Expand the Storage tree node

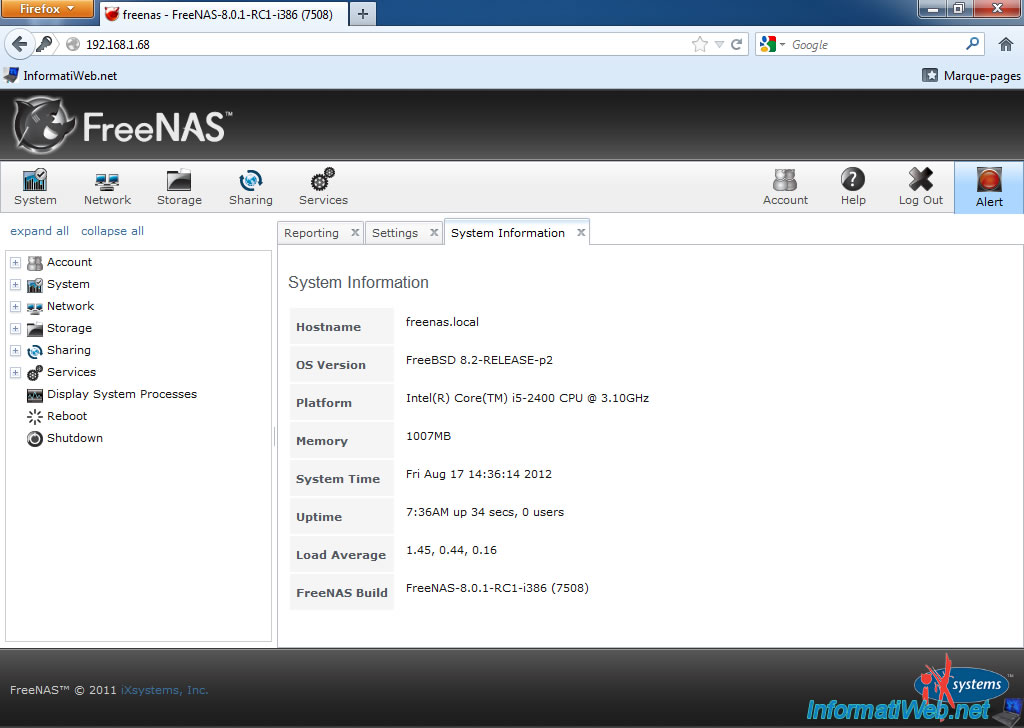coord(16,328)
